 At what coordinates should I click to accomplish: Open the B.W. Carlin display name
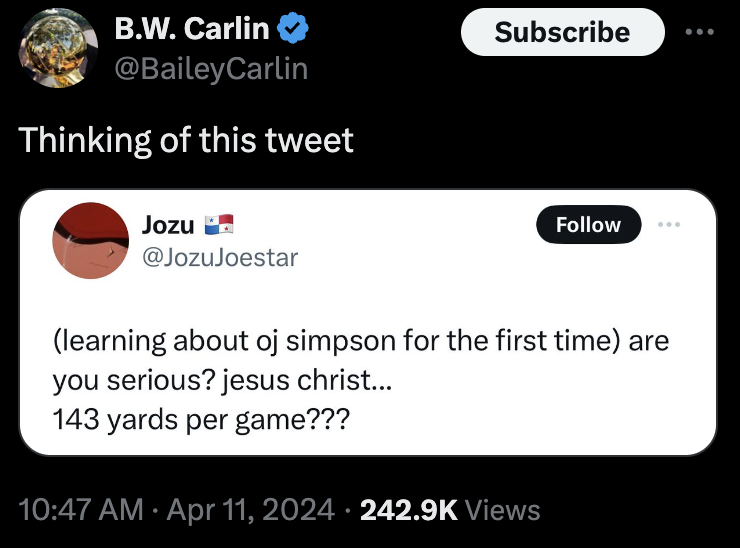[x=192, y=30]
